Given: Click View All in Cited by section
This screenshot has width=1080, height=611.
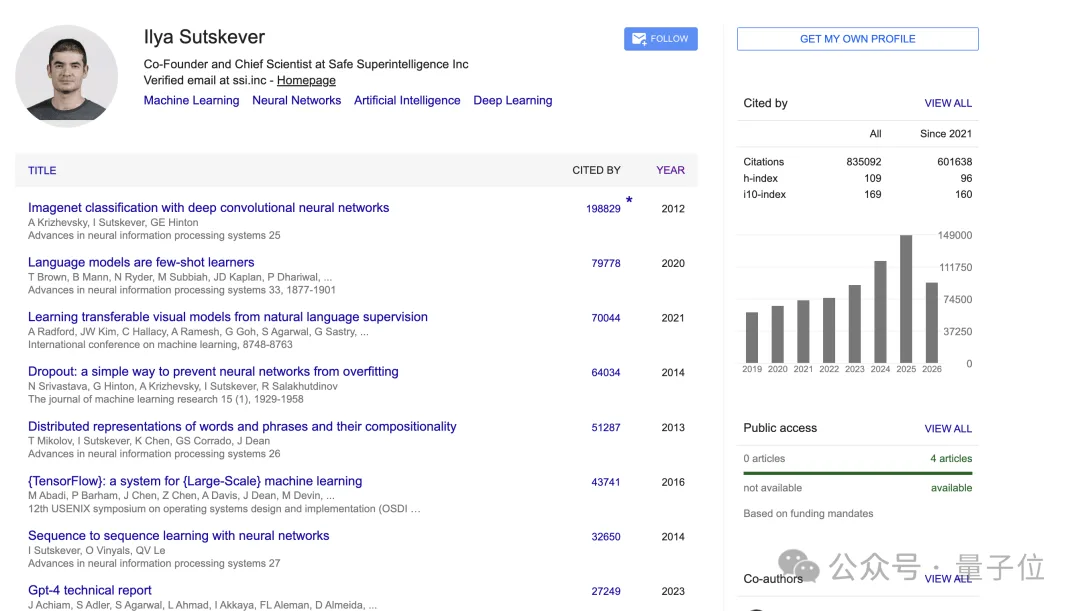Looking at the screenshot, I should click(948, 103).
